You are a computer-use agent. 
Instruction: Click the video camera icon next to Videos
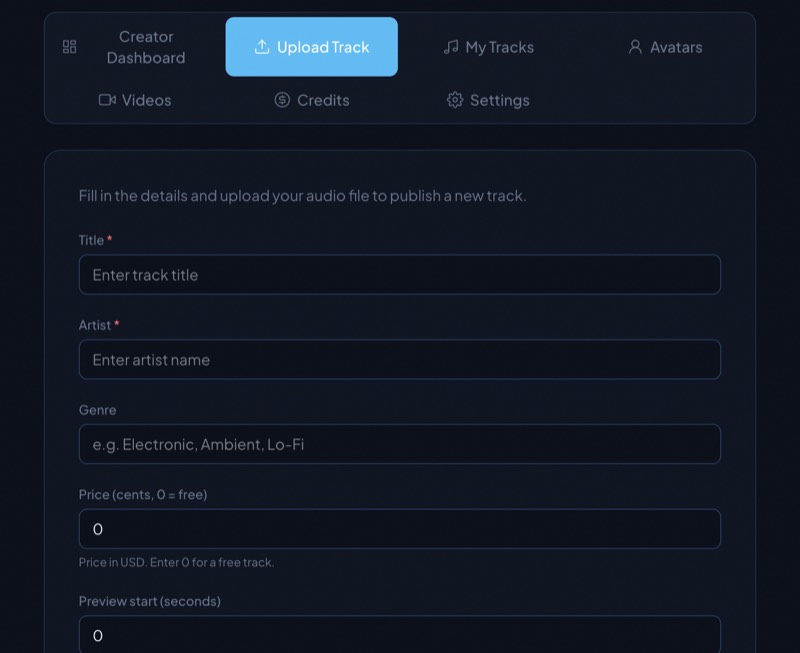point(107,100)
